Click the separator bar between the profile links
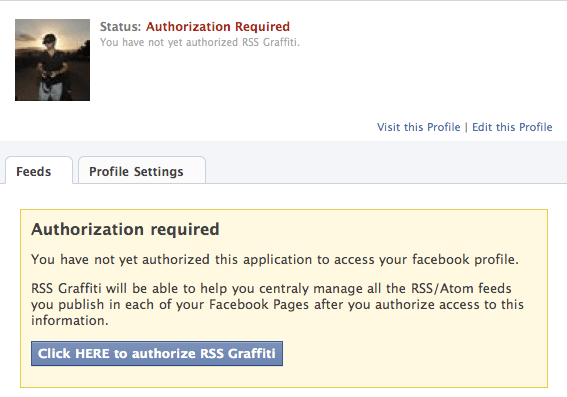This screenshot has width=567, height=397. click(x=466, y=127)
